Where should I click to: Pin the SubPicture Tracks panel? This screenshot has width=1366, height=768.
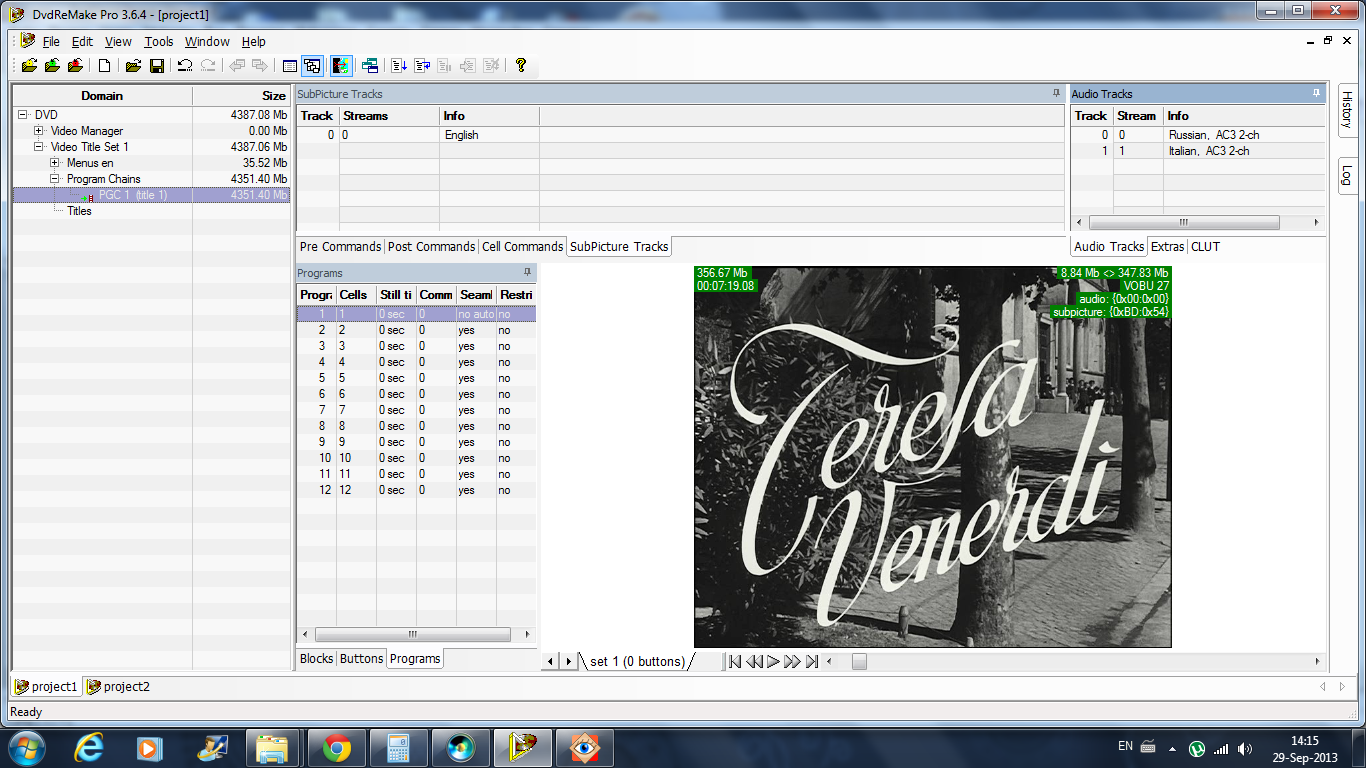tap(1056, 93)
